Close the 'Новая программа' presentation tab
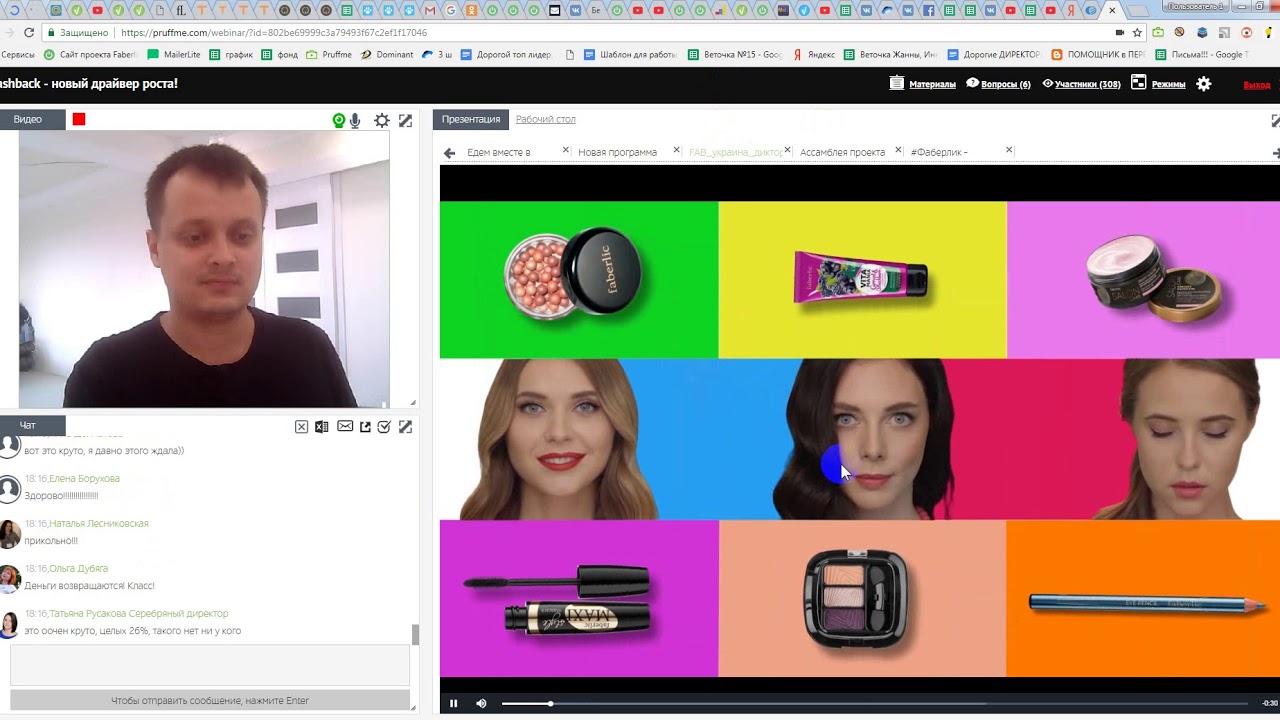Screen dimensions: 1280x720 (676, 151)
